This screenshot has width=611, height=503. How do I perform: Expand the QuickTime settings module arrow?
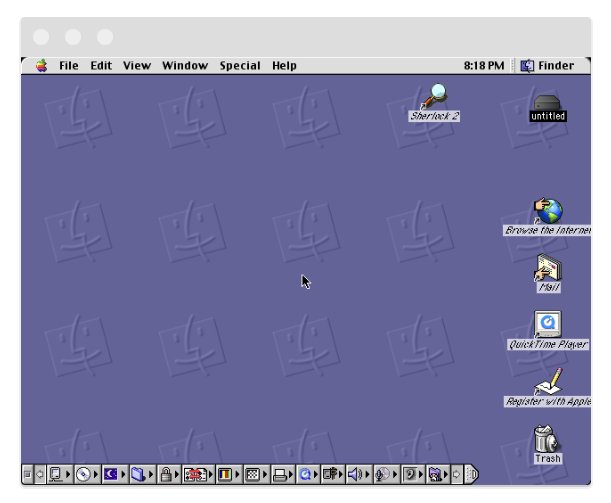[x=316, y=474]
